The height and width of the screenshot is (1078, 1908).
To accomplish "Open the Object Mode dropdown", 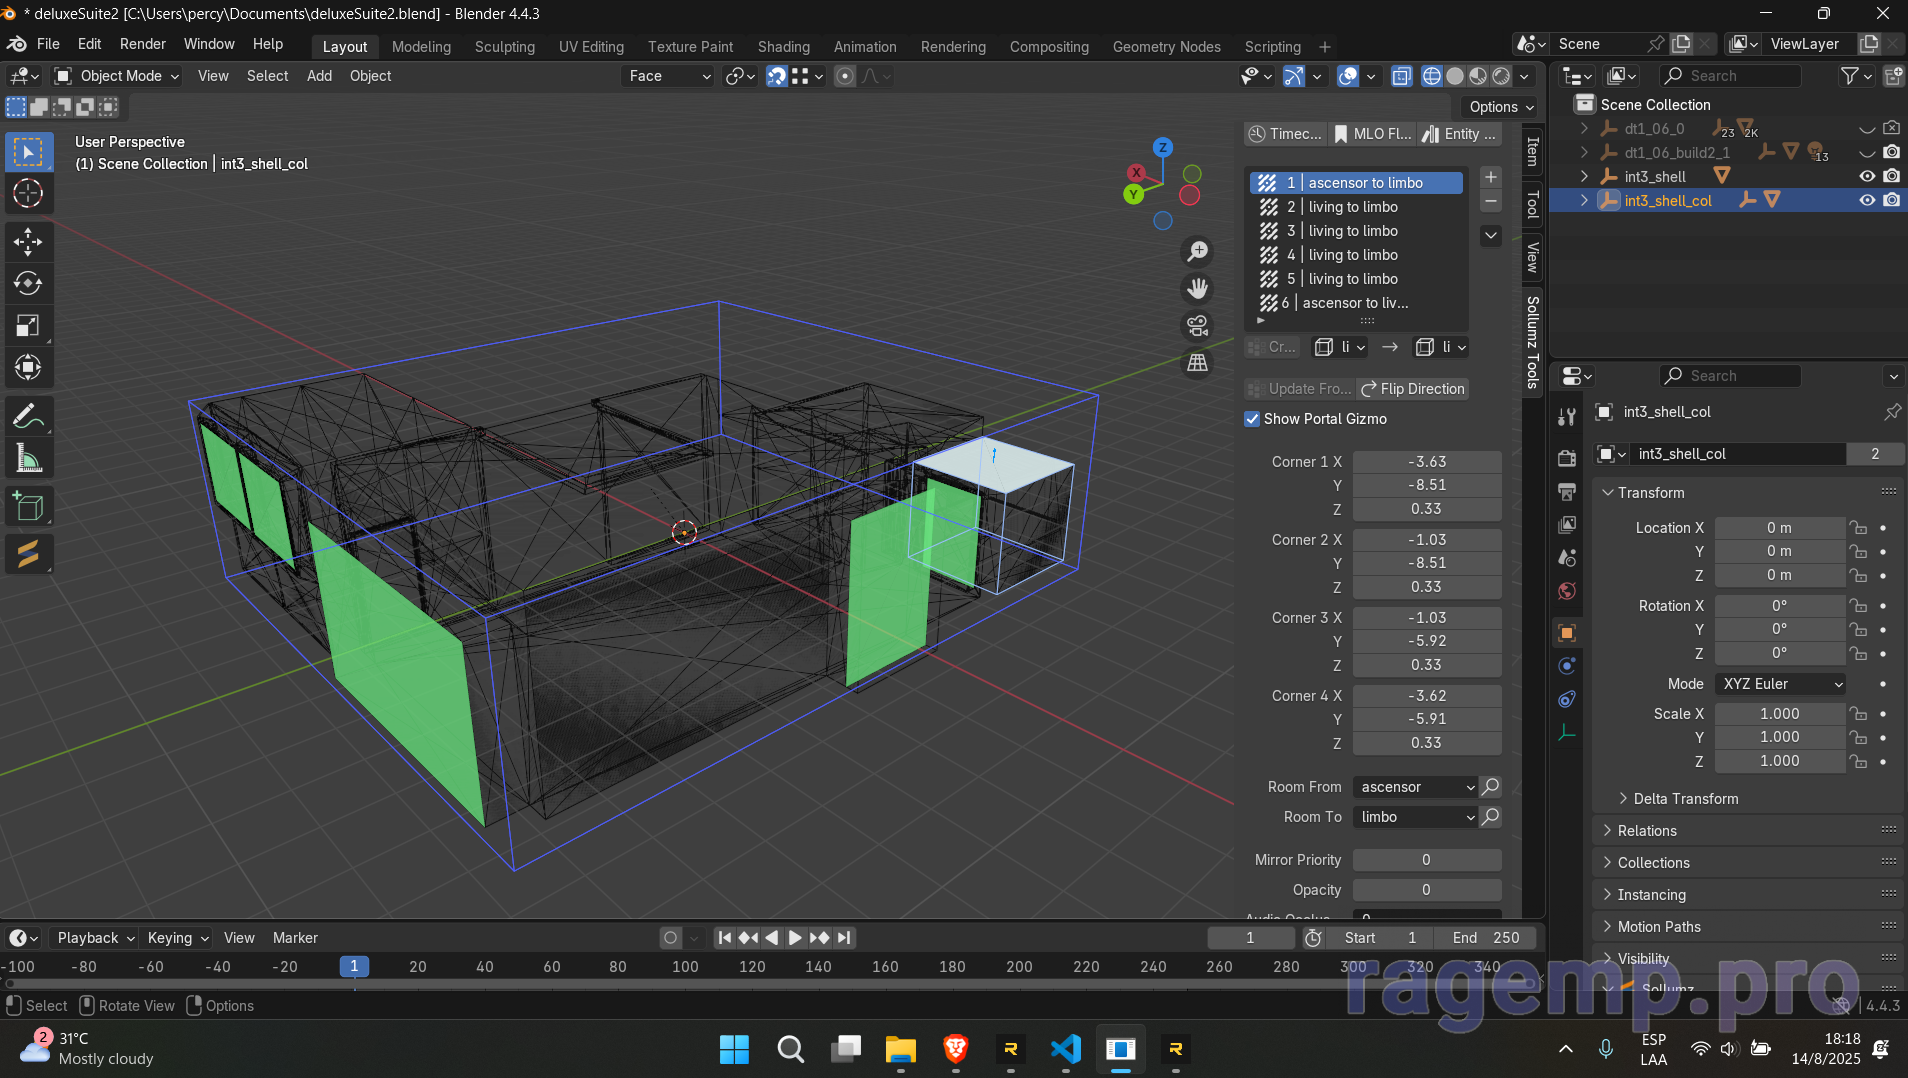I will (117, 76).
